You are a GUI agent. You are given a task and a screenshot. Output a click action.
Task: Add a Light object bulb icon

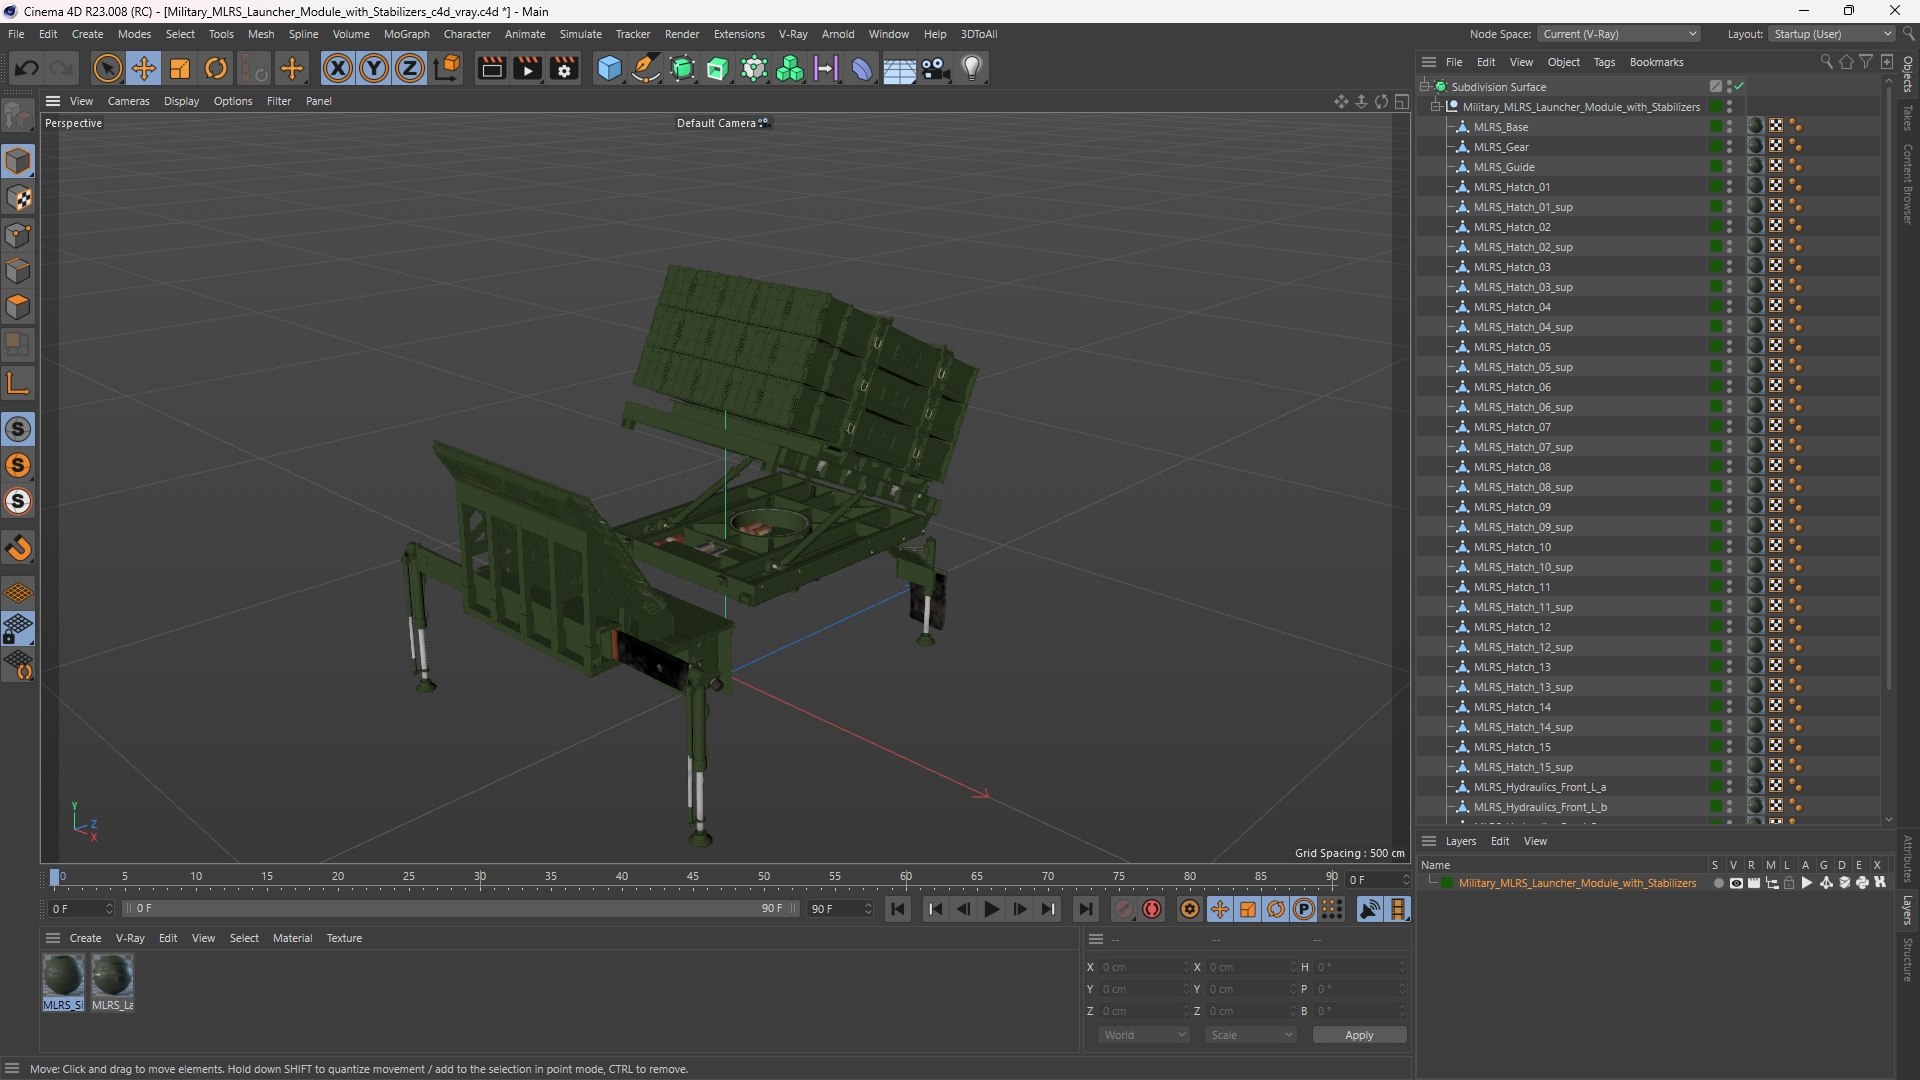[972, 68]
